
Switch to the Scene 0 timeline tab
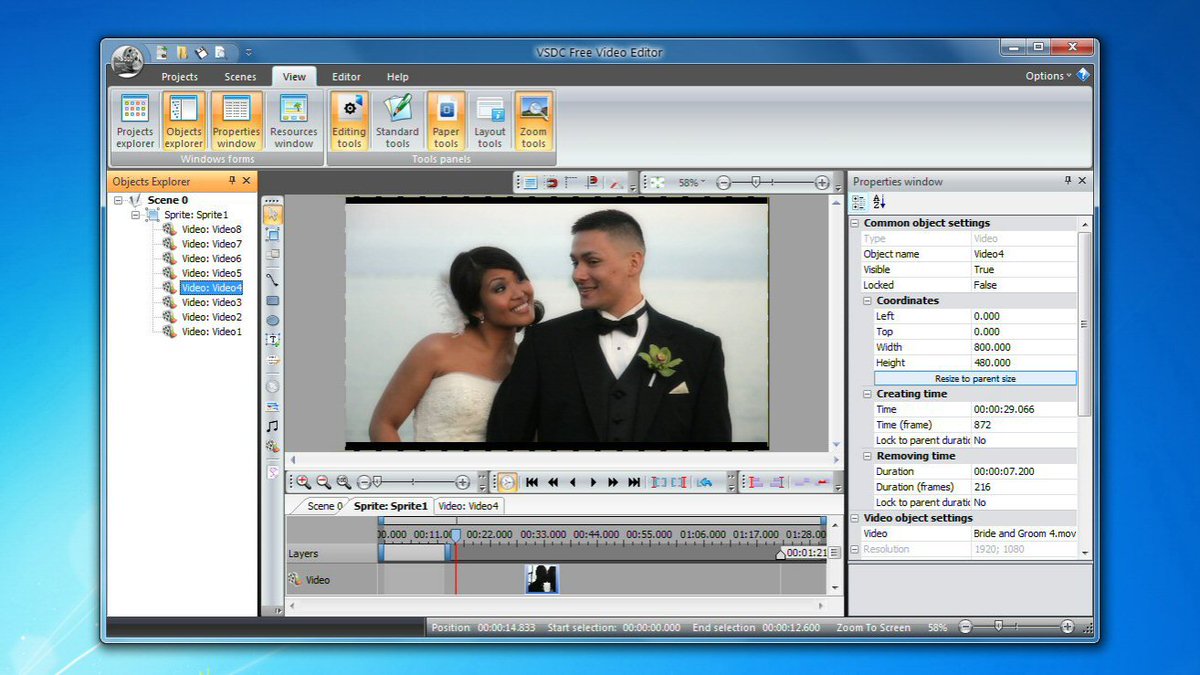click(x=324, y=506)
